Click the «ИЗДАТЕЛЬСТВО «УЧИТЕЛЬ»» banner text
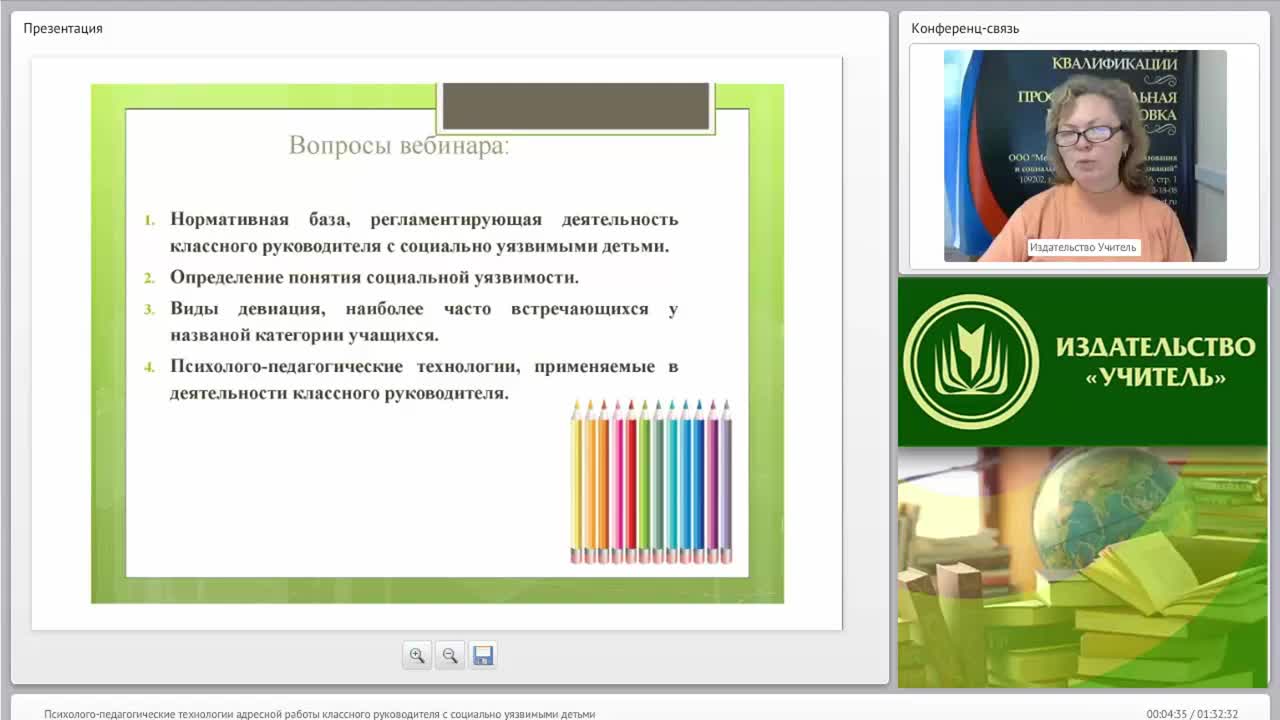The image size is (1280, 720). coord(1155,362)
